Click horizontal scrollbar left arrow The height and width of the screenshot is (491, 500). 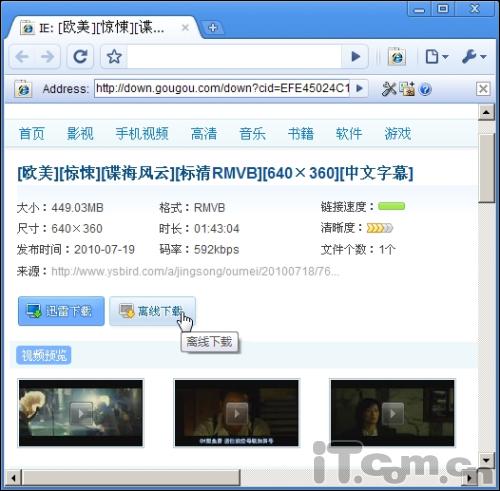click(13, 478)
